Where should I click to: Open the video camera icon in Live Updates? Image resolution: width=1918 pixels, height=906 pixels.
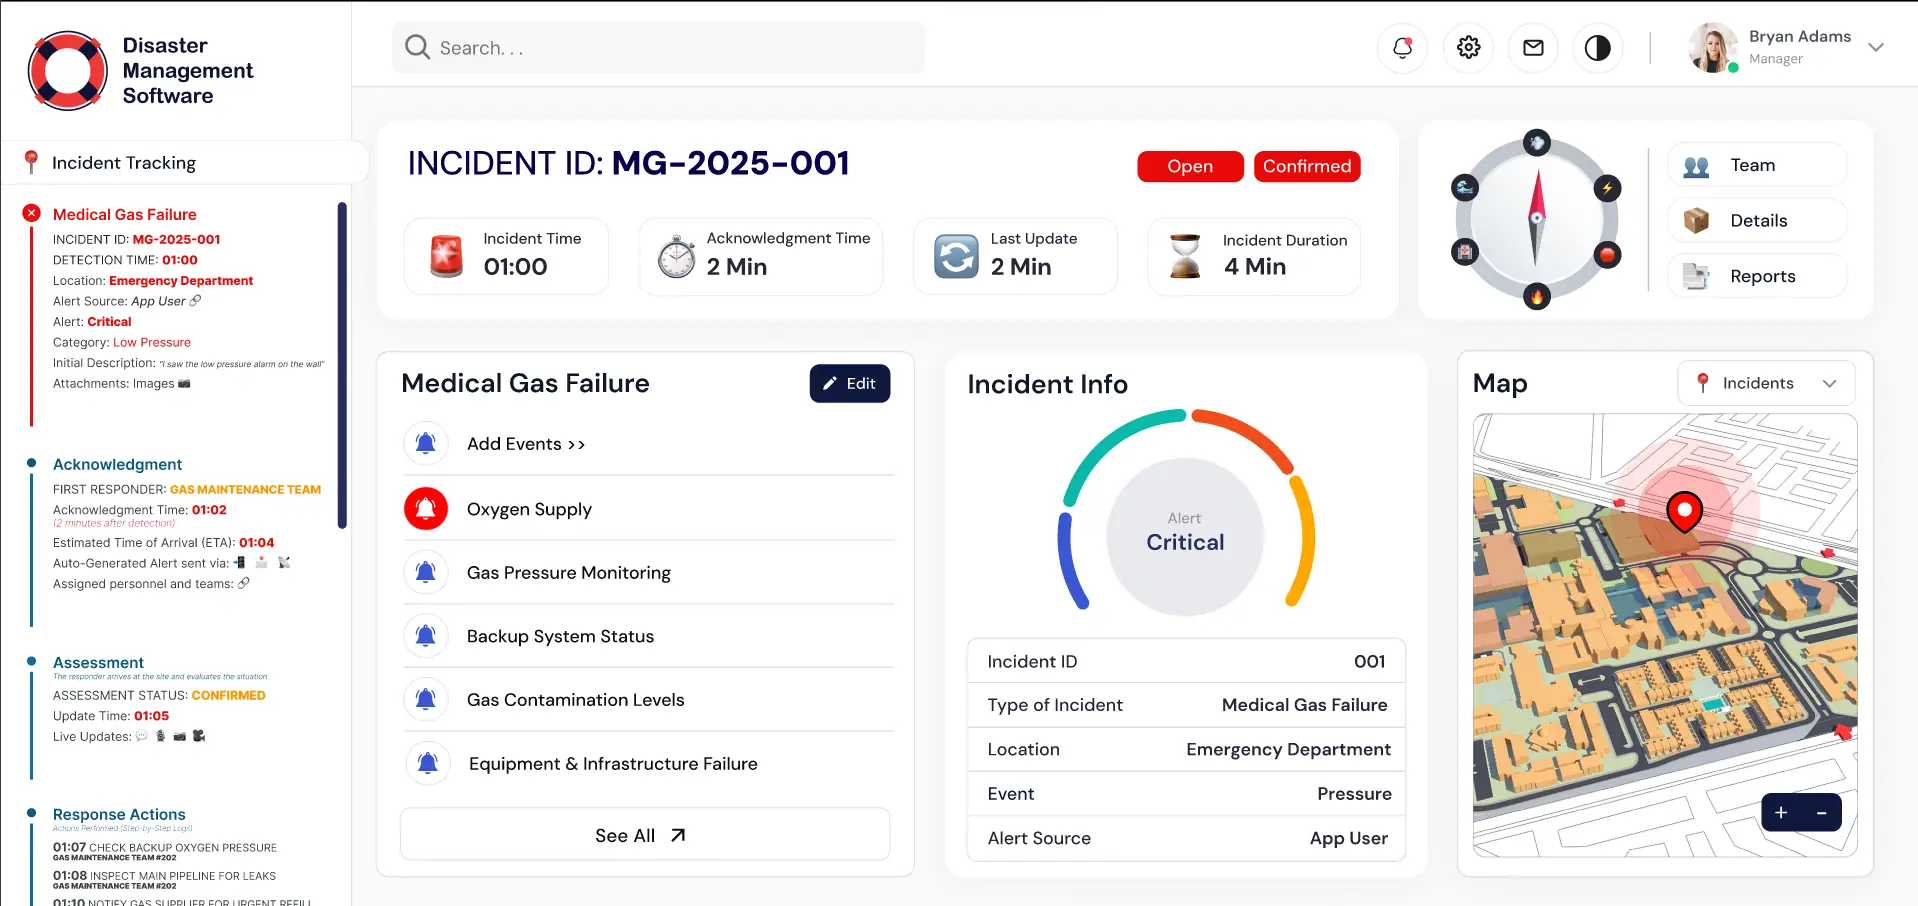(x=199, y=736)
